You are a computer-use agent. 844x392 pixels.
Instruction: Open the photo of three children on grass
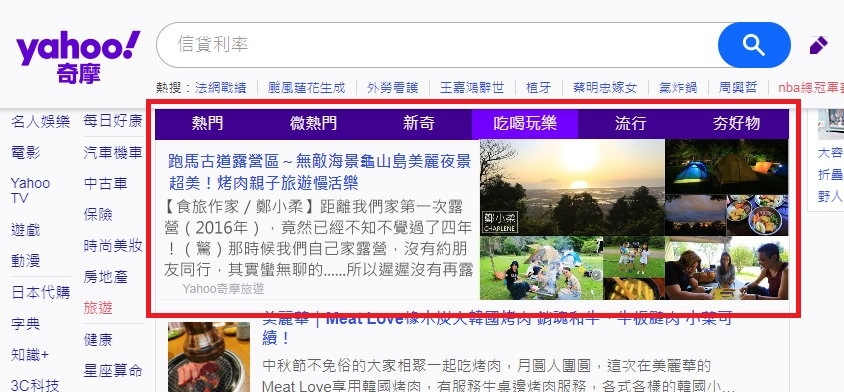[634, 257]
